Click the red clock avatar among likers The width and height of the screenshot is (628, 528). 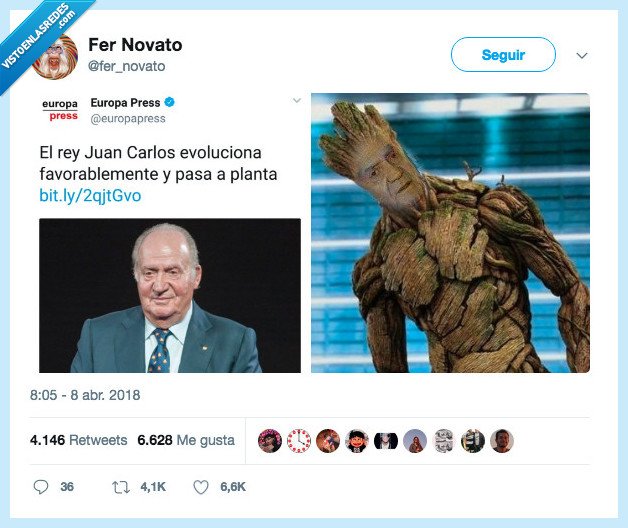299,441
